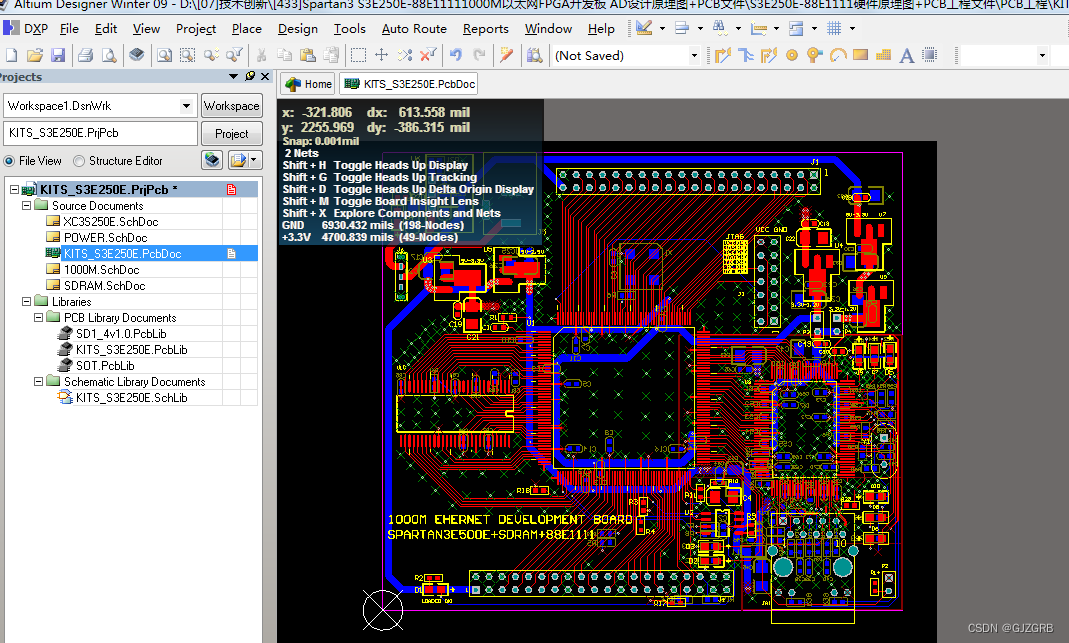Open the Auto Route menu
The height and width of the screenshot is (643, 1069).
pos(414,29)
